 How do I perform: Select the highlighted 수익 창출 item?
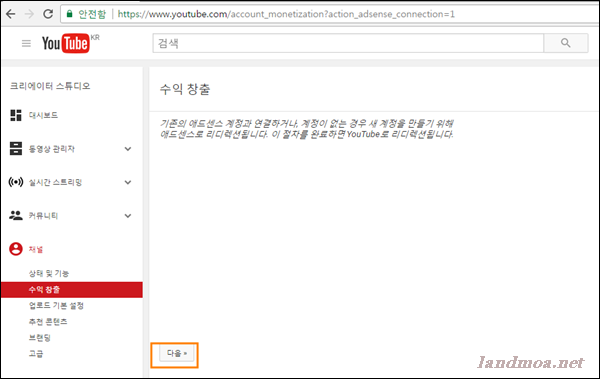[72, 289]
